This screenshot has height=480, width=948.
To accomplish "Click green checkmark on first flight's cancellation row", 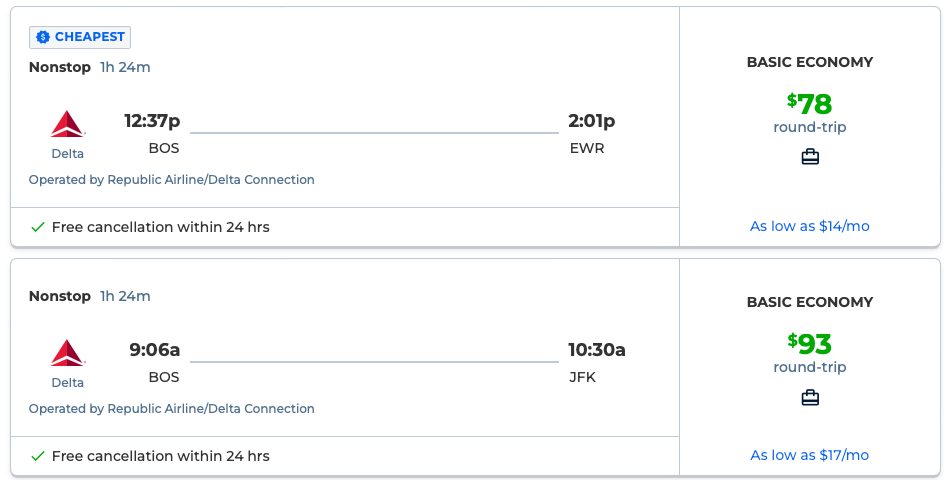I will click(38, 227).
